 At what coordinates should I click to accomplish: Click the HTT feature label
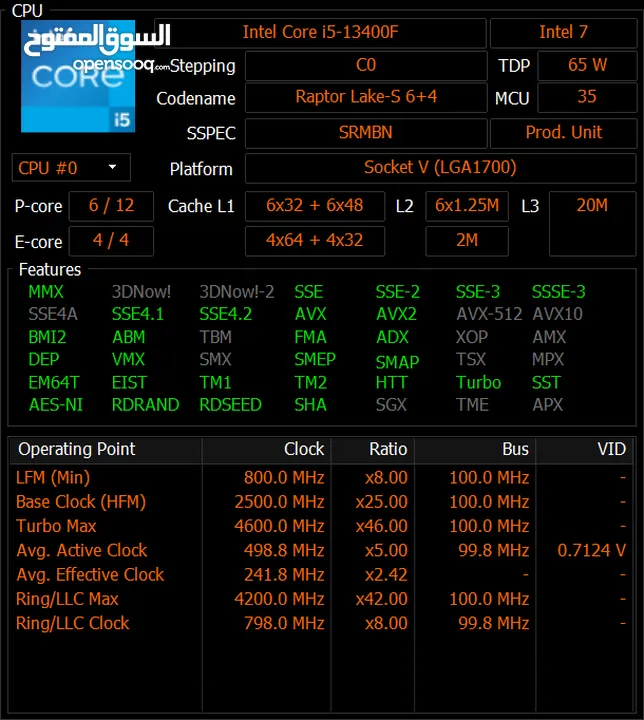point(391,382)
